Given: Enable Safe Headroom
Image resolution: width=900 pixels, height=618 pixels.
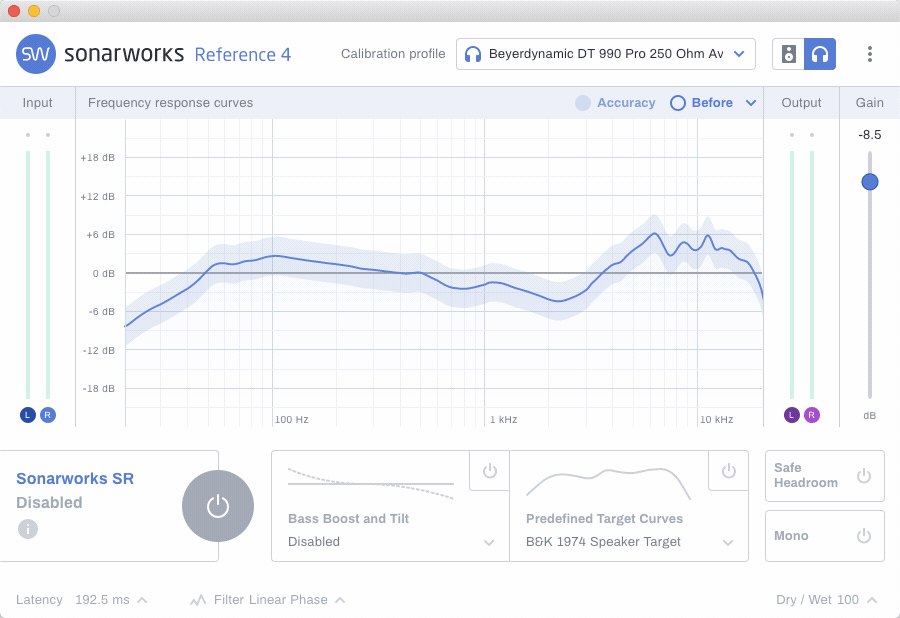Looking at the screenshot, I should 864,476.
